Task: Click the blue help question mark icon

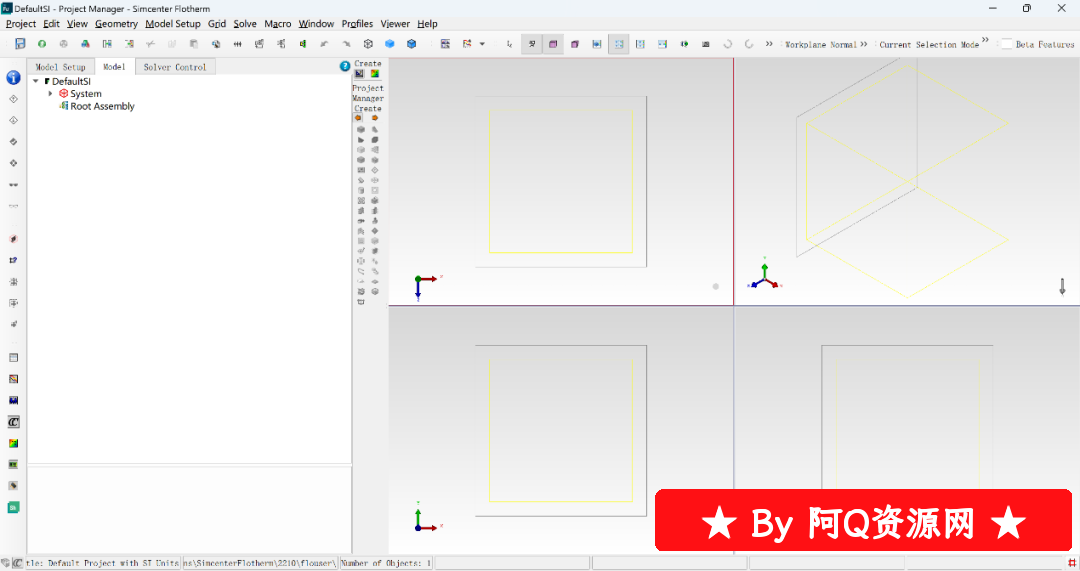Action: (x=345, y=66)
